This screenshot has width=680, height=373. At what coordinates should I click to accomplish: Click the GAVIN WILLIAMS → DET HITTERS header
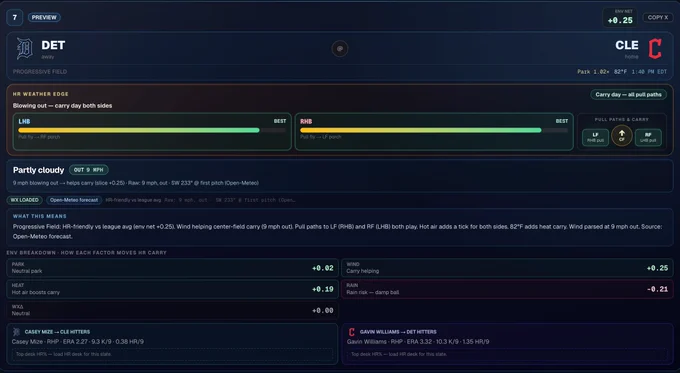pyautogui.click(x=398, y=332)
